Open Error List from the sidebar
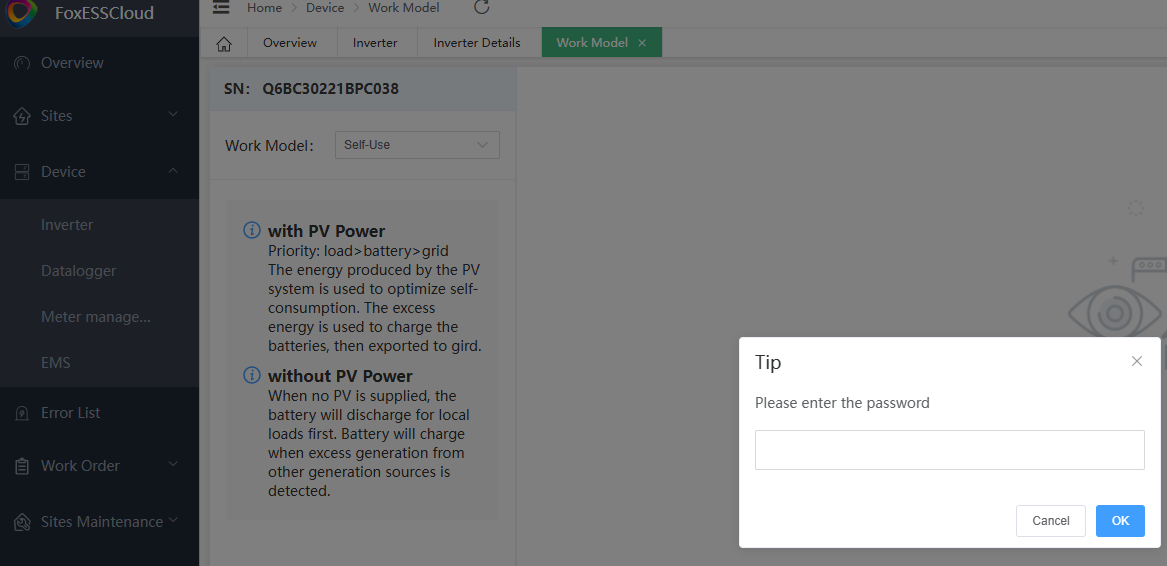This screenshot has height=566, width=1167. pyautogui.click(x=70, y=413)
